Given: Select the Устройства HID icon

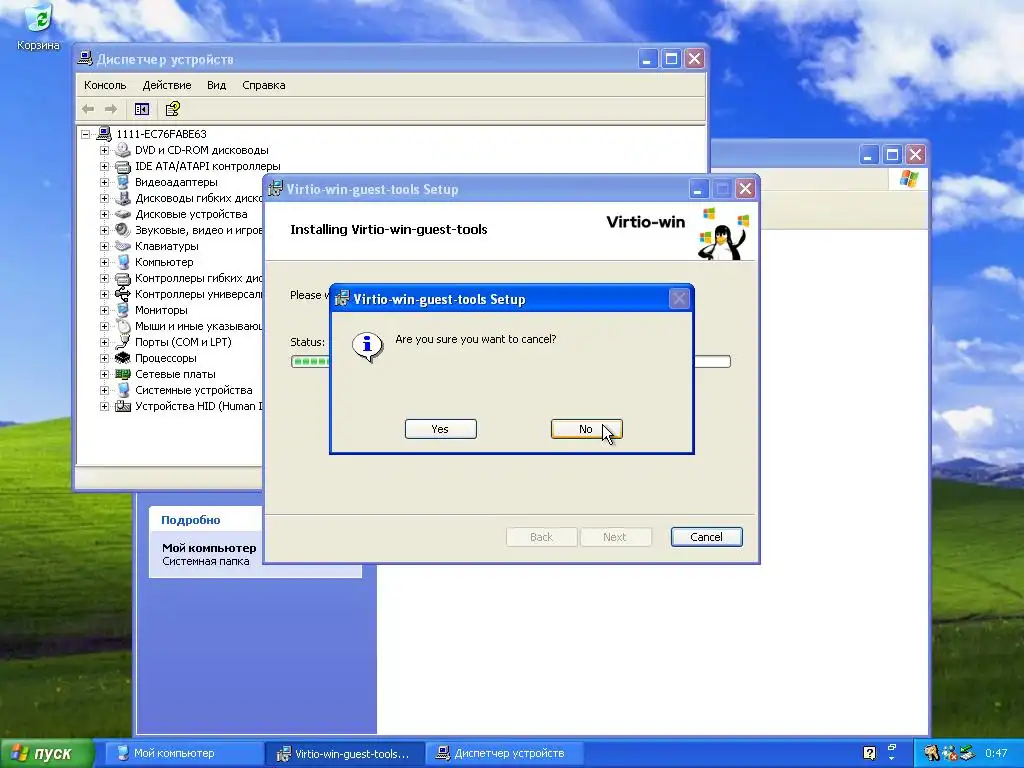Looking at the screenshot, I should coord(123,406).
